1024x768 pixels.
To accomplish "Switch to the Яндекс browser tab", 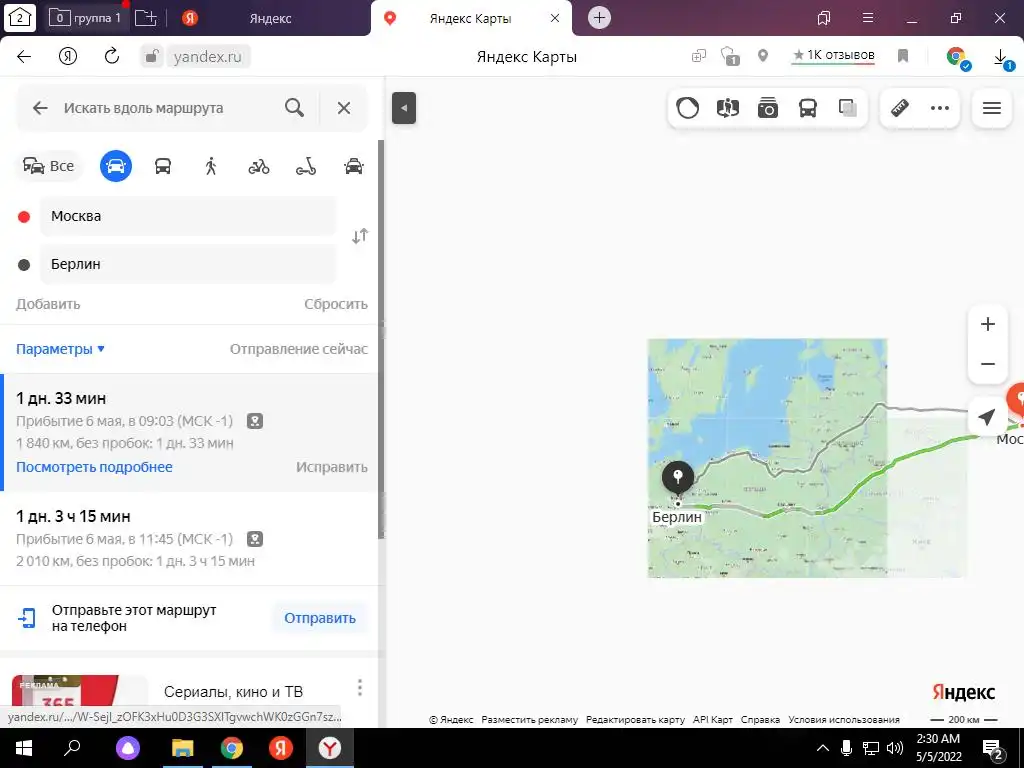I will 270,18.
